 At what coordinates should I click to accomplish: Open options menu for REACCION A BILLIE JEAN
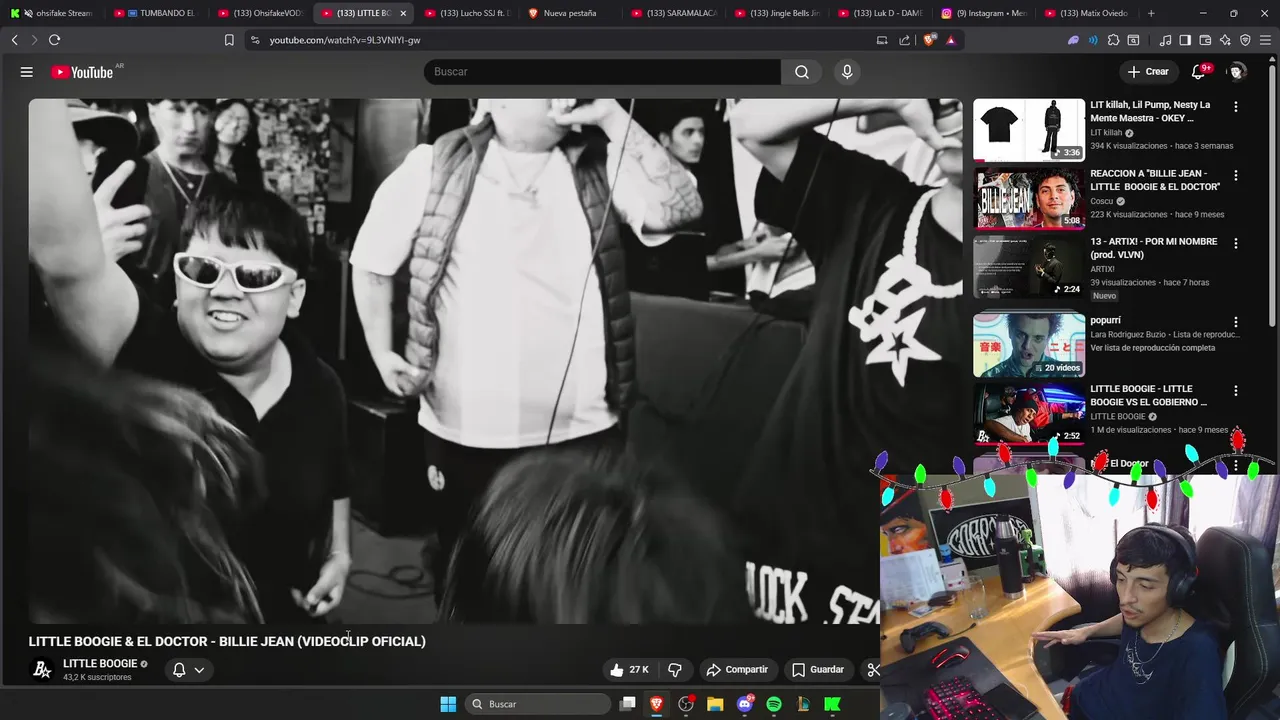tap(1236, 175)
